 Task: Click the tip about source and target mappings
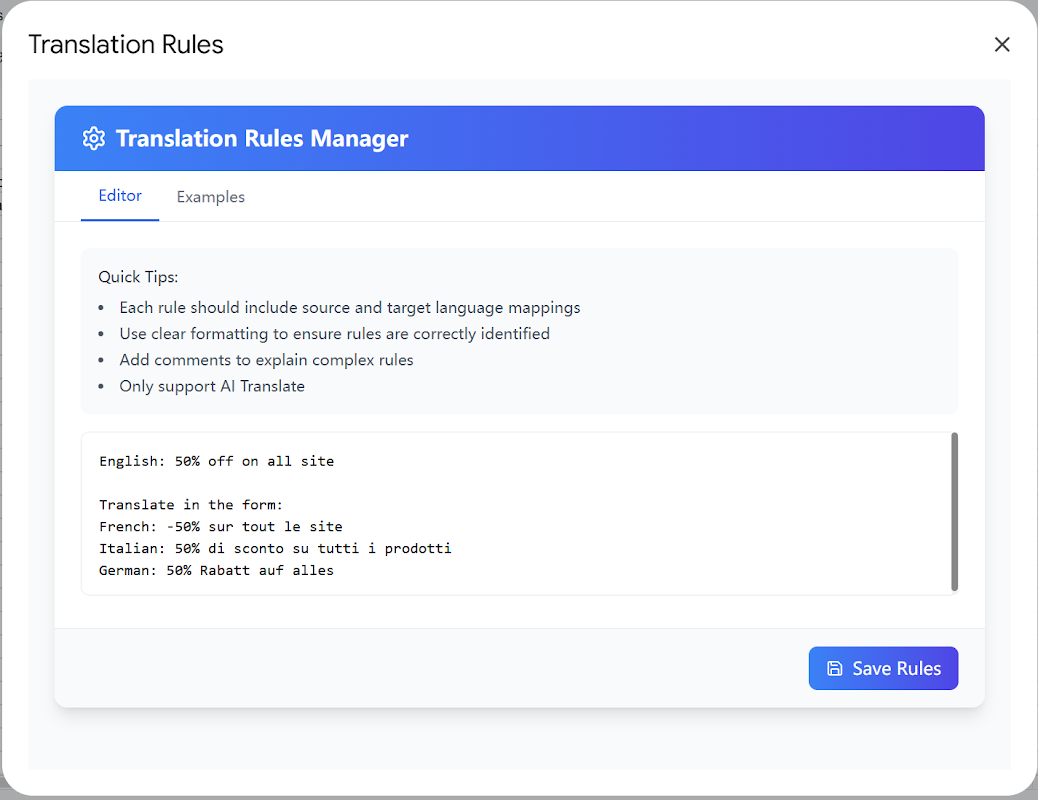point(350,308)
